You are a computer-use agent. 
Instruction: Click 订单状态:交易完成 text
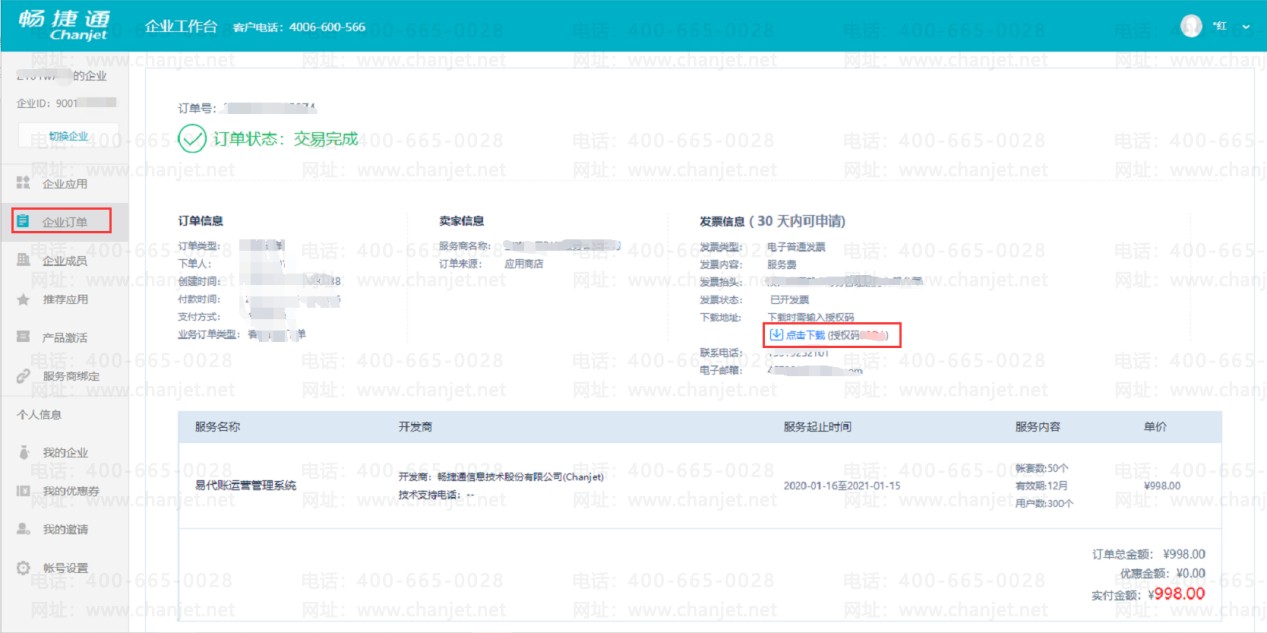pyautogui.click(x=286, y=139)
